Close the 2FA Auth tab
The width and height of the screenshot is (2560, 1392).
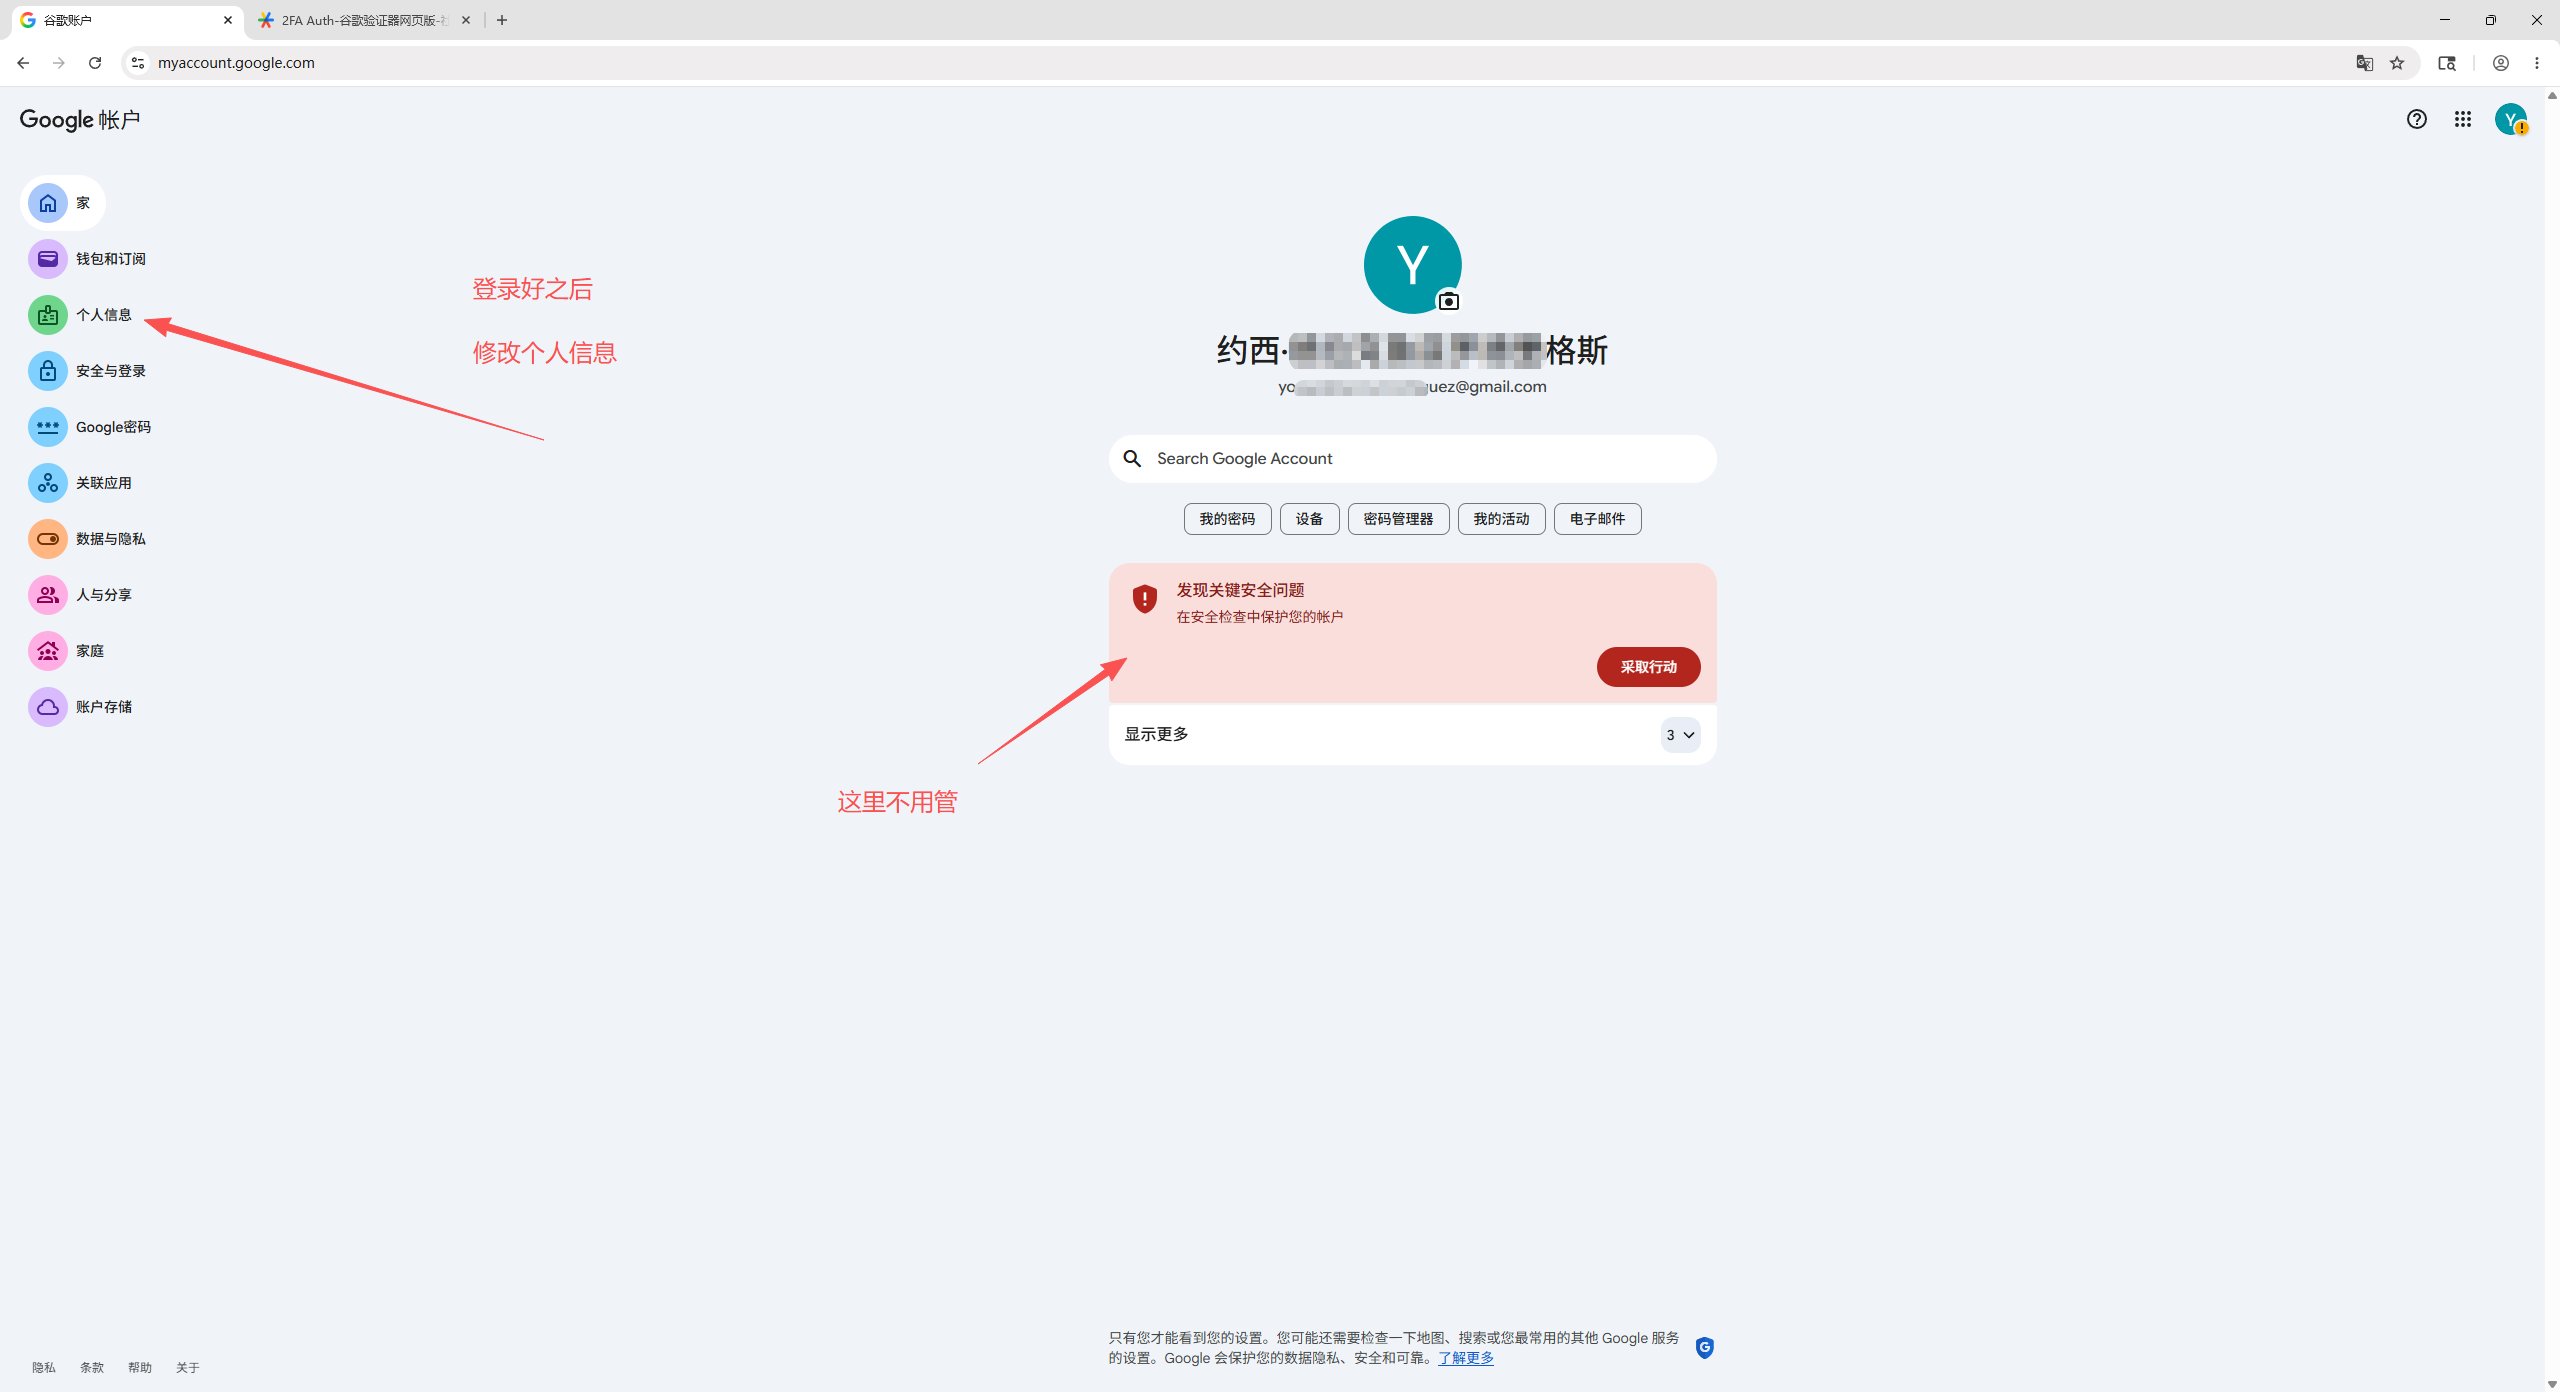466,20
